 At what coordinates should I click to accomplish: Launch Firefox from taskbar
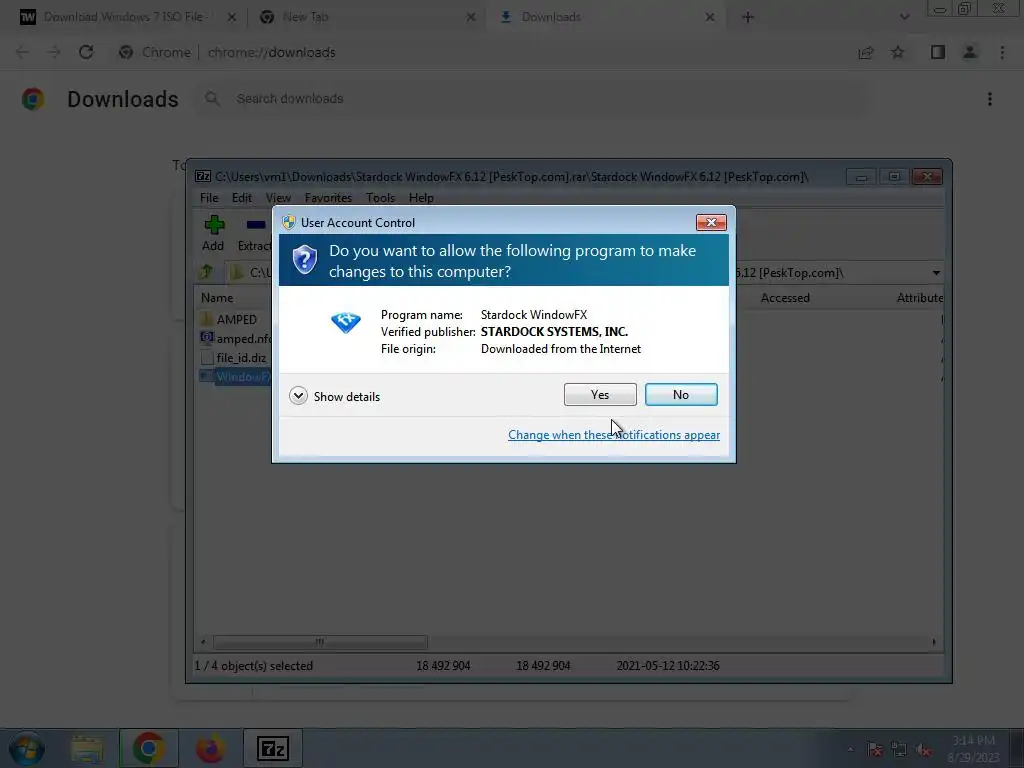point(210,748)
